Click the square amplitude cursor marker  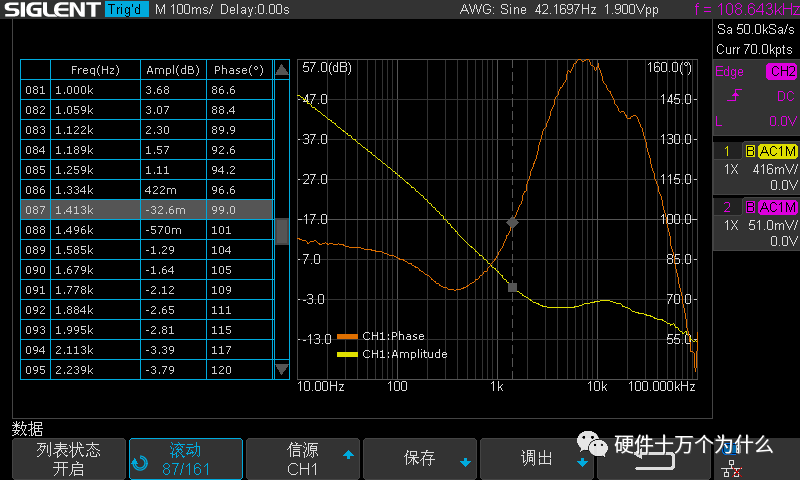(x=512, y=287)
